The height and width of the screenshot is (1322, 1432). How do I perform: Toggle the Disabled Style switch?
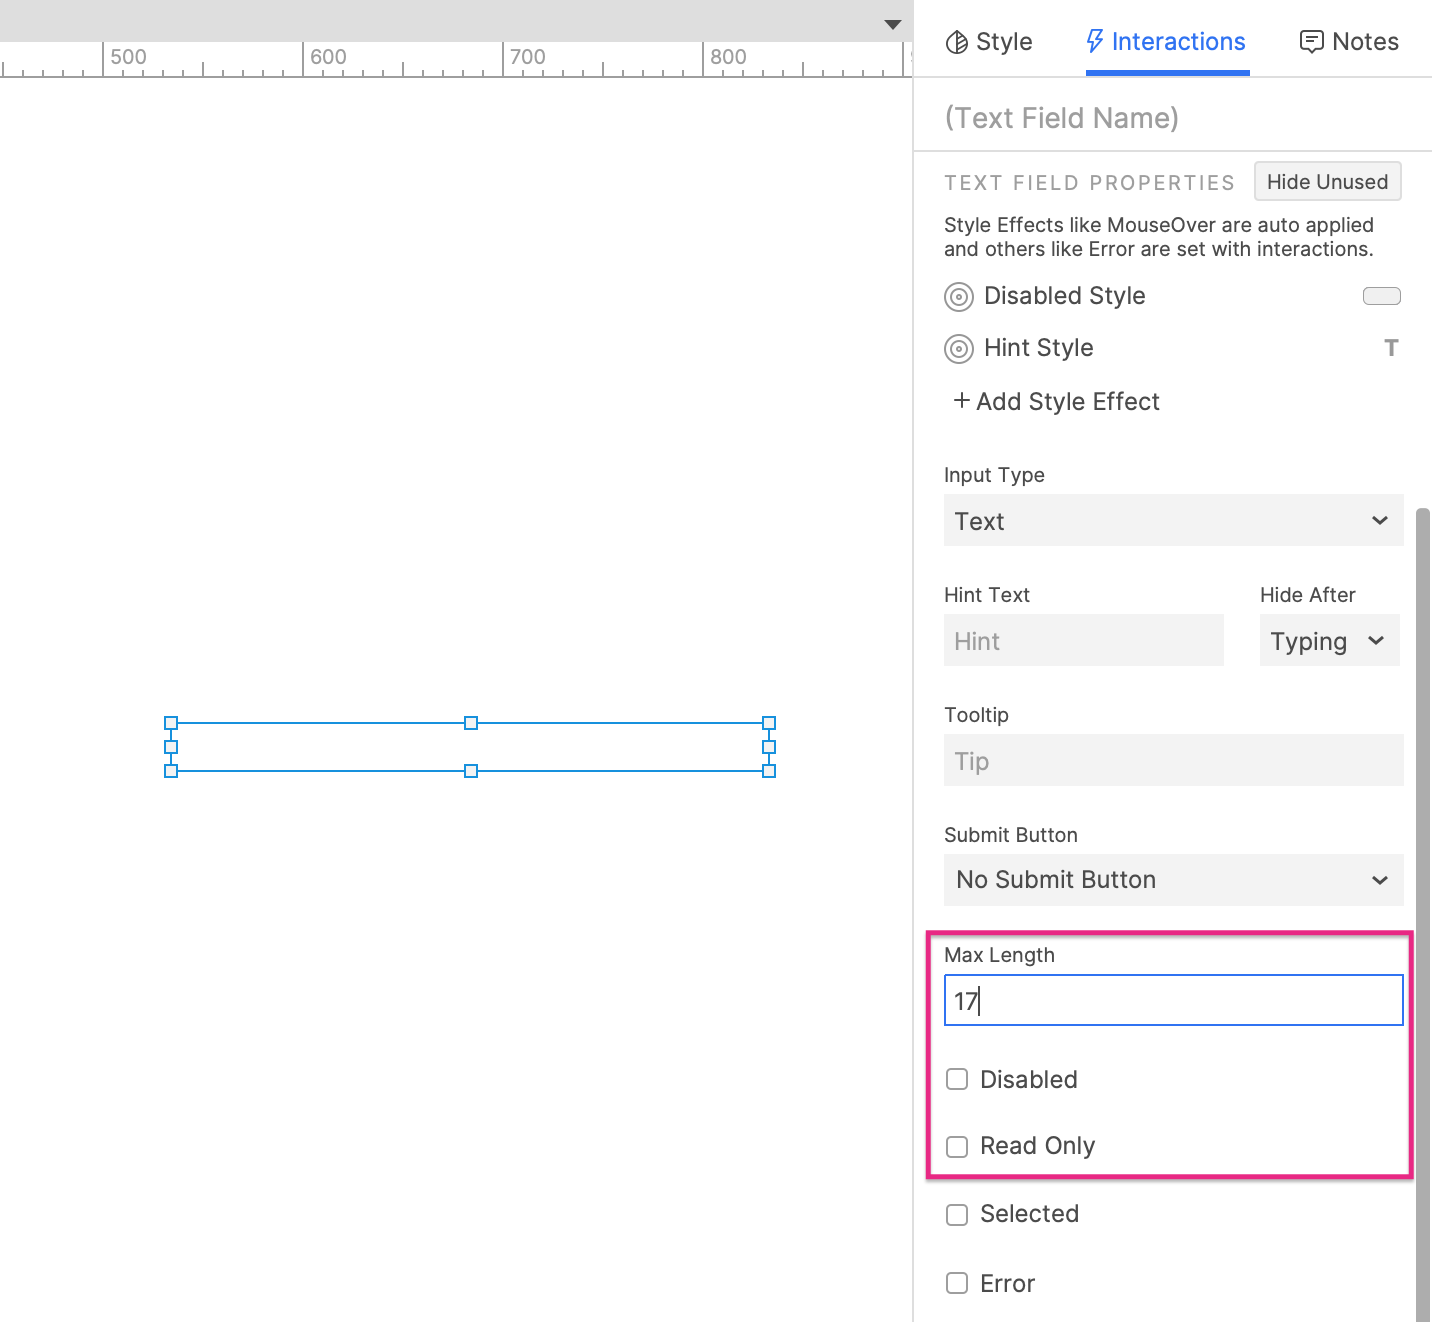pos(1381,296)
